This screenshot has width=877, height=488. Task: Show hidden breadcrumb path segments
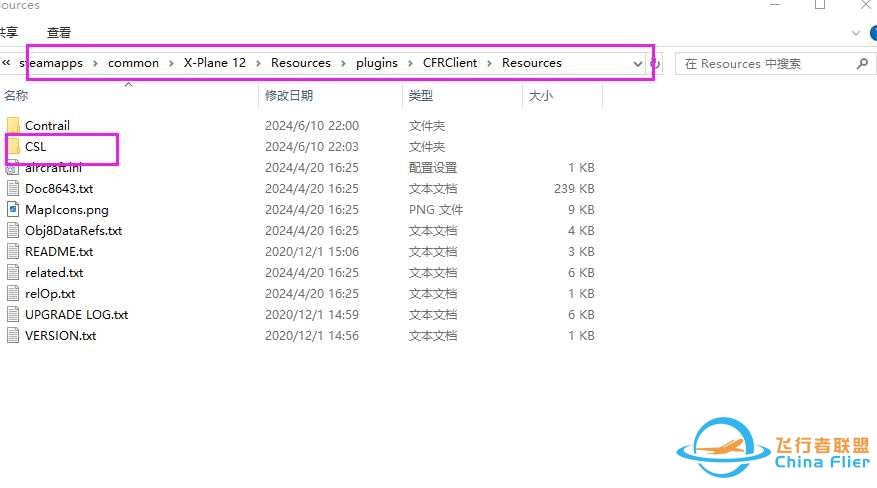[x=6, y=63]
